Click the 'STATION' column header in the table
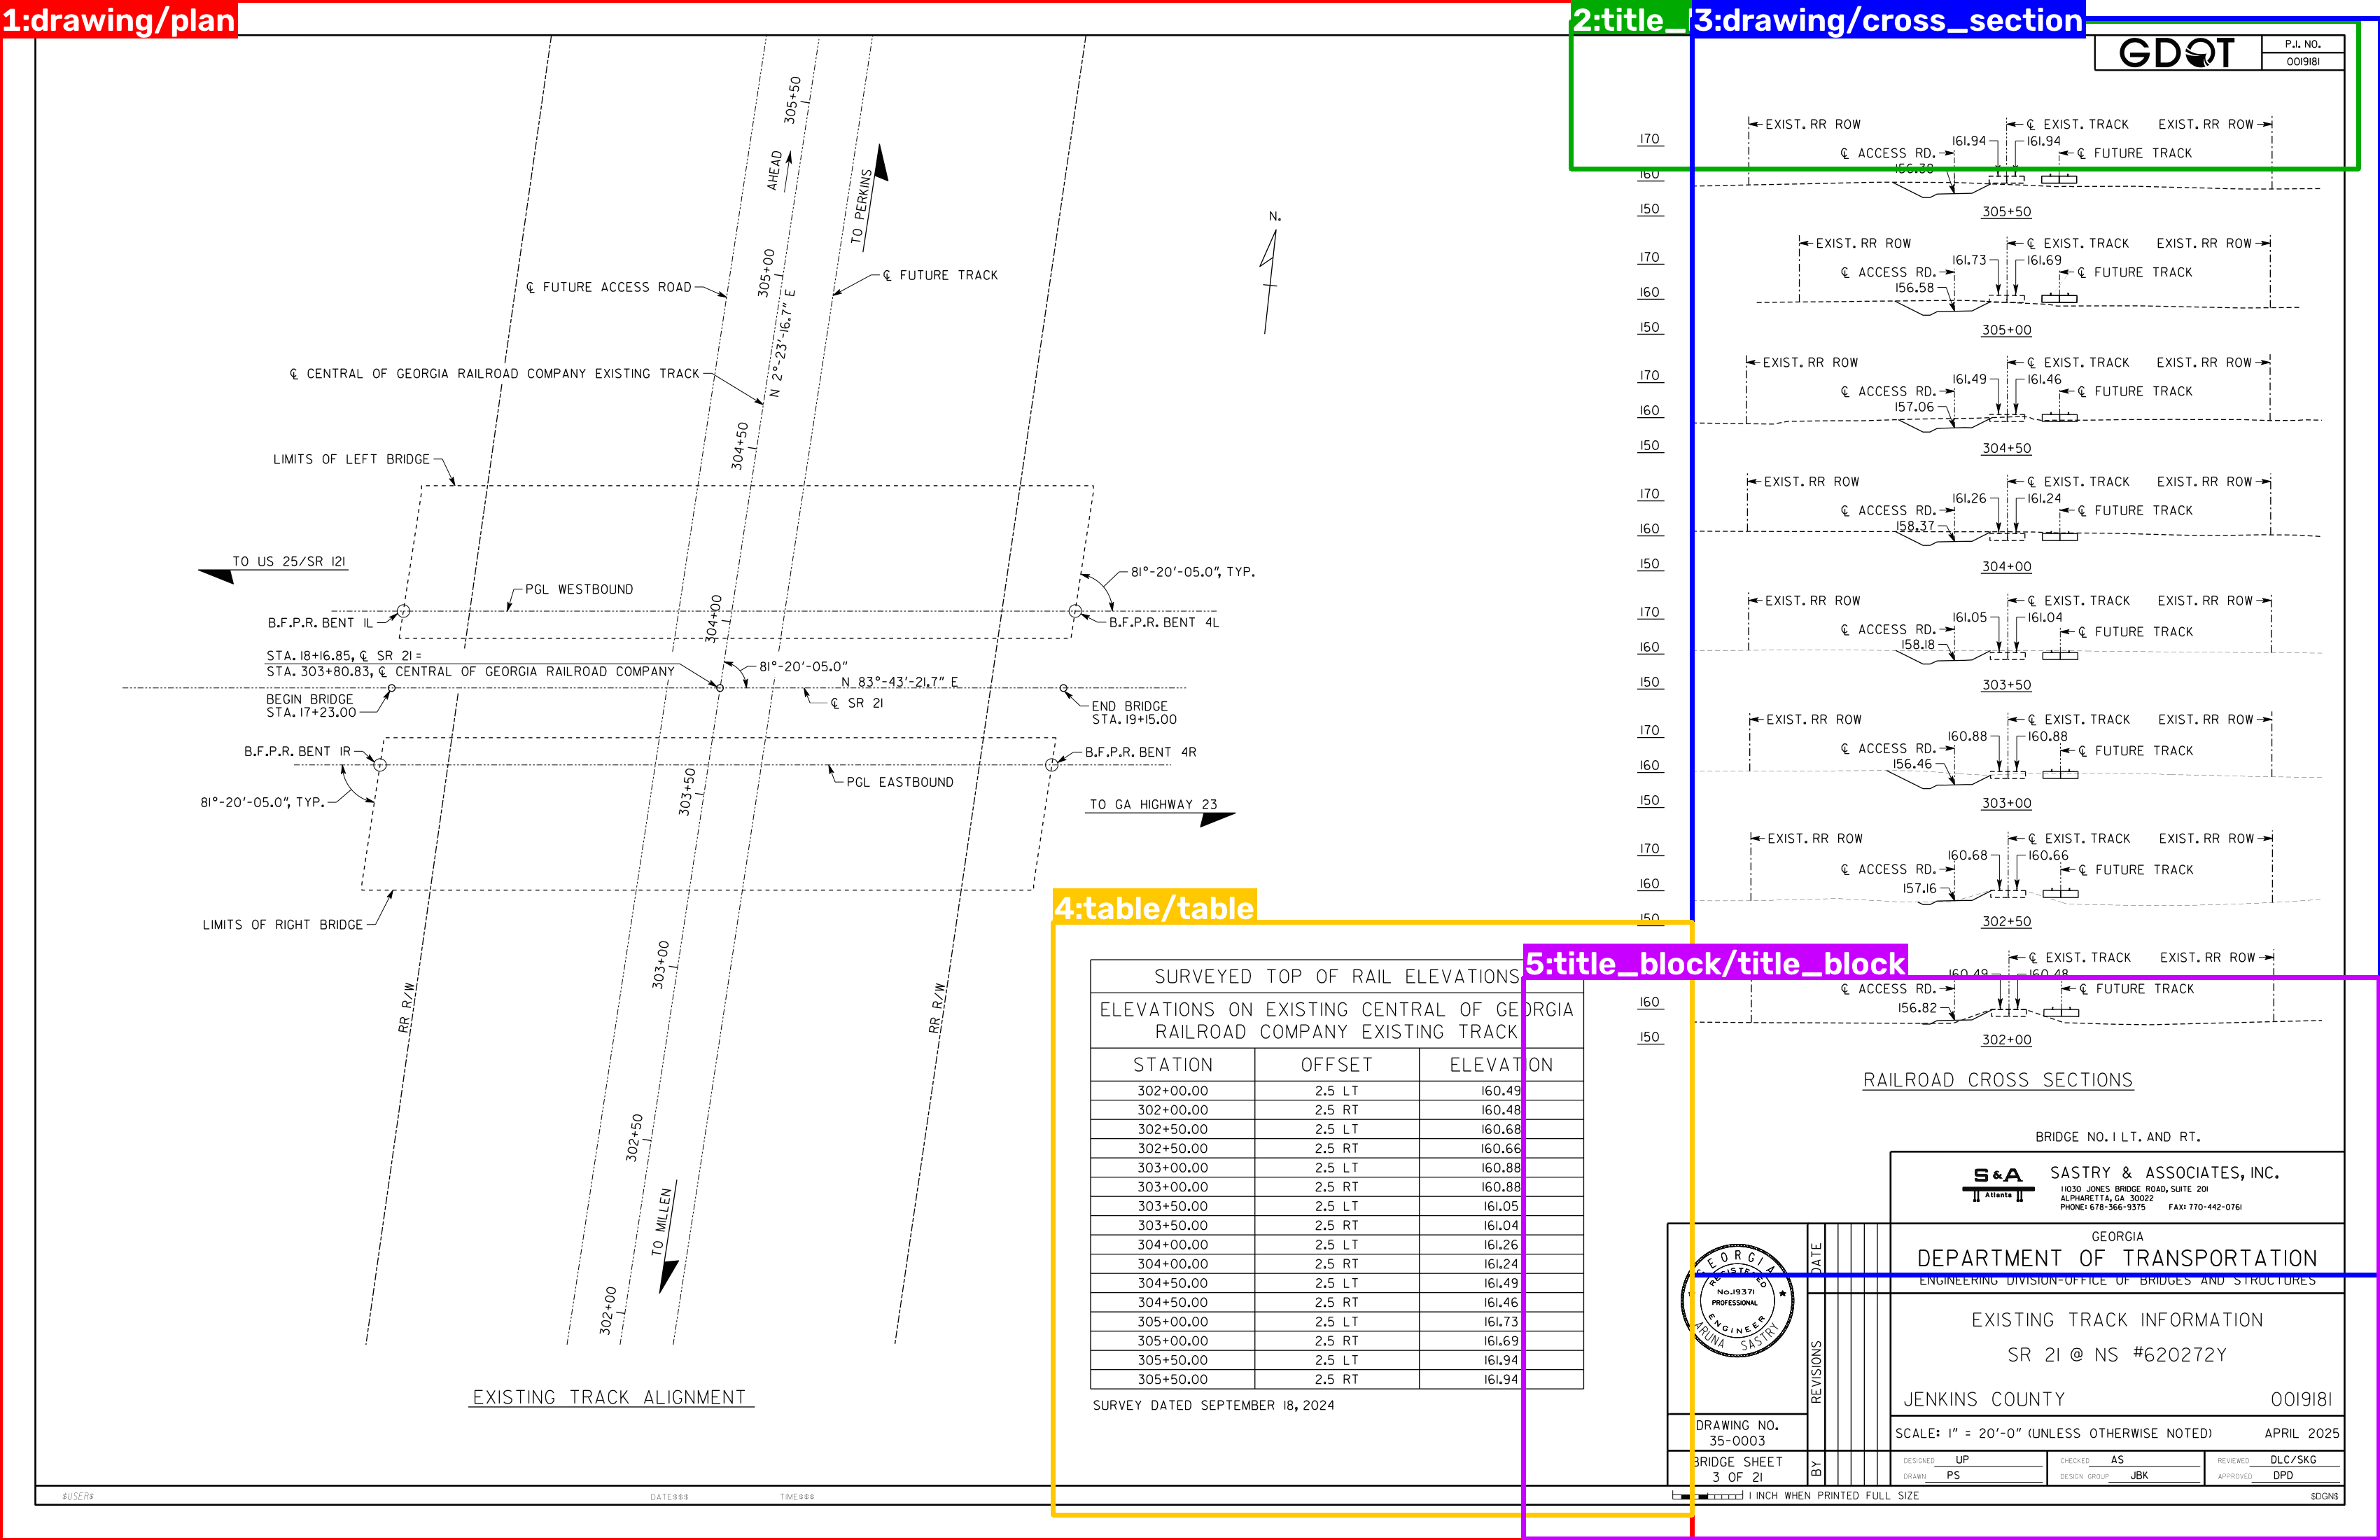 pos(1172,1065)
